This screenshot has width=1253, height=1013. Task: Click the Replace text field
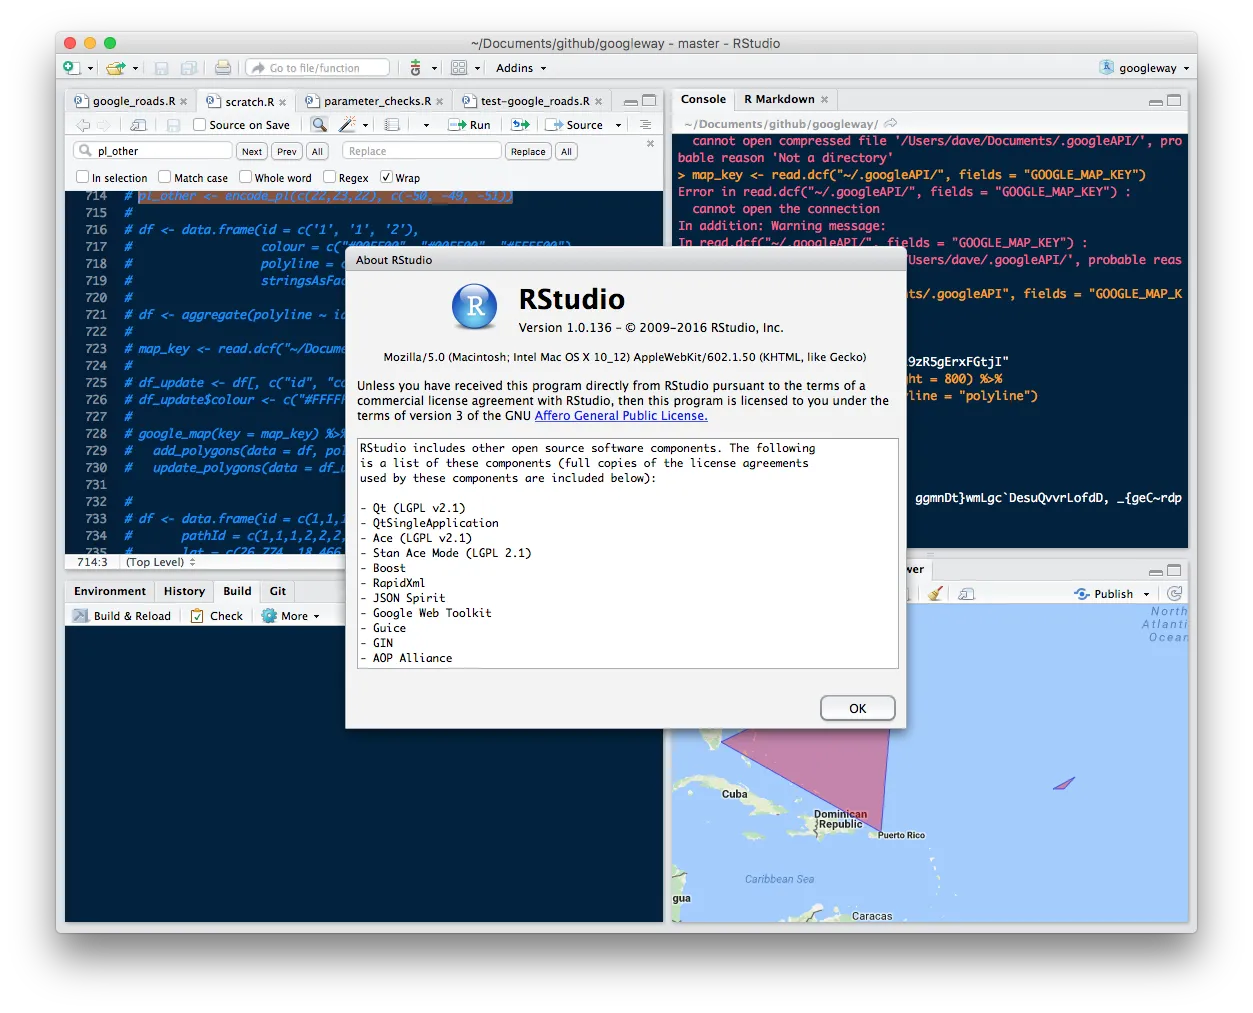[x=421, y=151]
